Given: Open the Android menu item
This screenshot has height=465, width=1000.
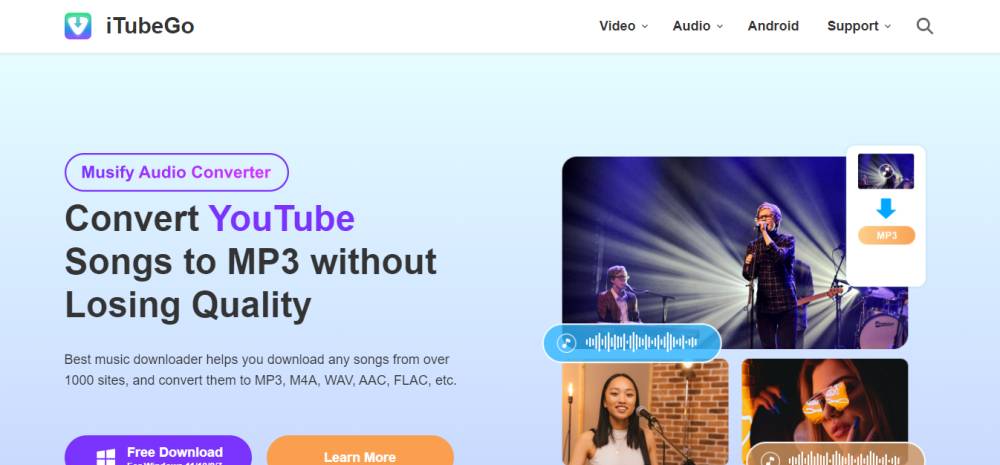Looking at the screenshot, I should [773, 26].
